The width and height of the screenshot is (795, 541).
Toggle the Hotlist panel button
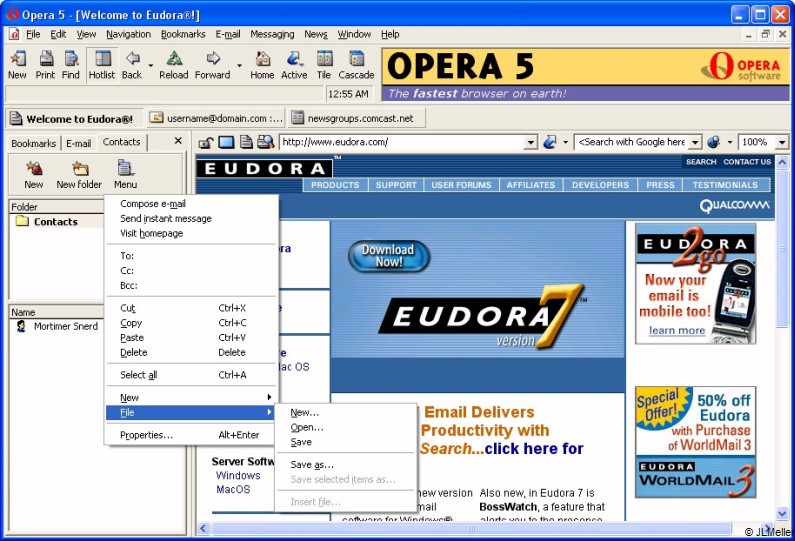click(x=102, y=65)
